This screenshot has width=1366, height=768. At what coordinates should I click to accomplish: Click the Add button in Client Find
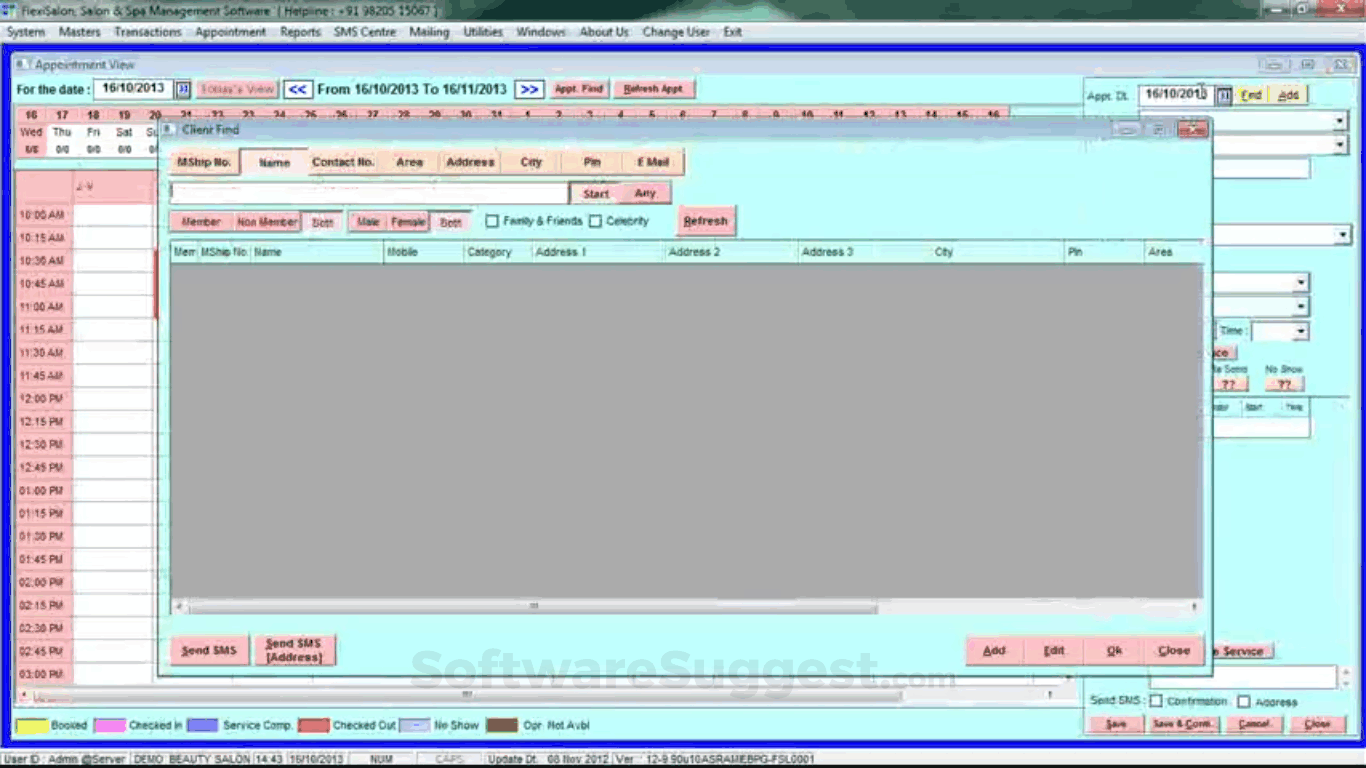(994, 650)
